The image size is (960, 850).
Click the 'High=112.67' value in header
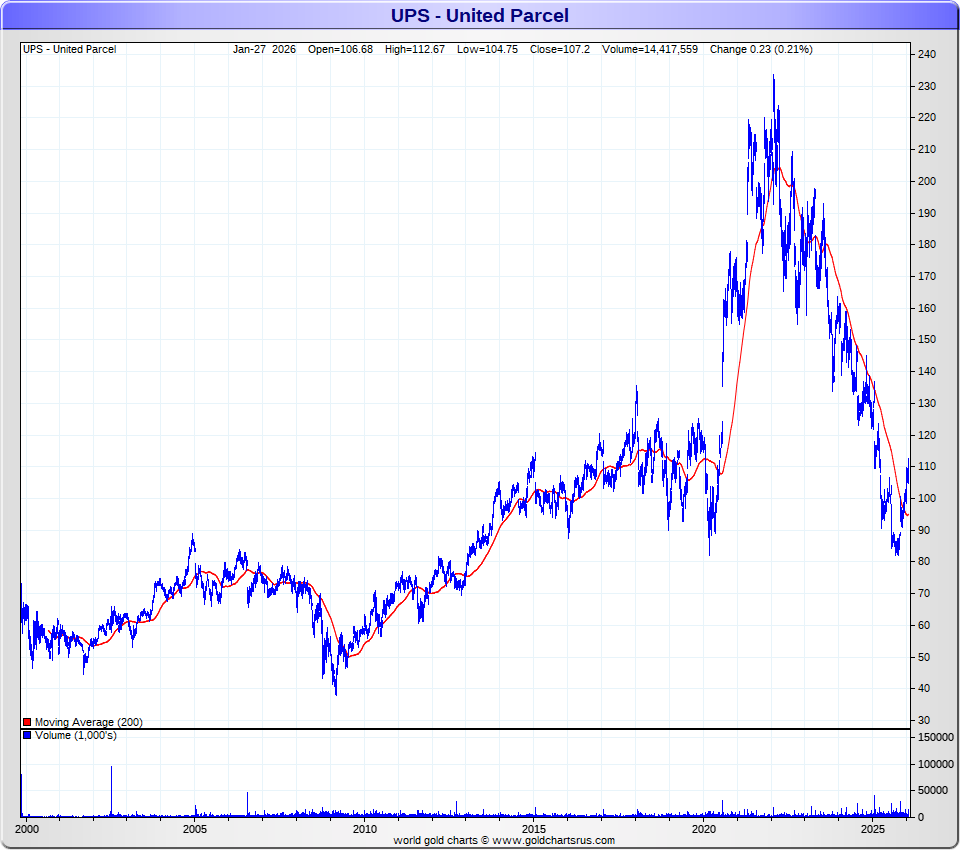point(415,49)
